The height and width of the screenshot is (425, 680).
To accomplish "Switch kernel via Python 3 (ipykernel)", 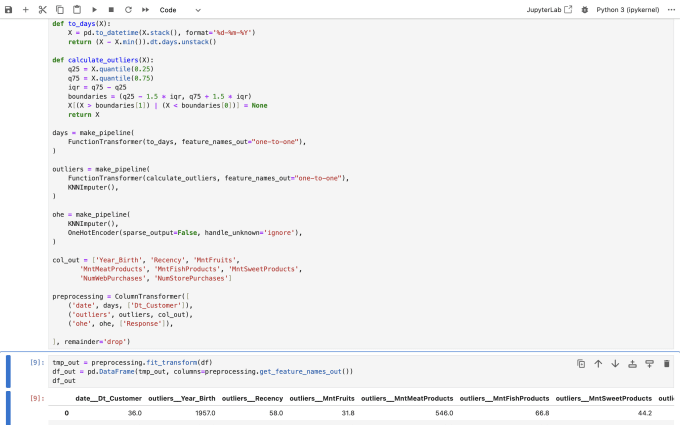I will click(x=628, y=10).
